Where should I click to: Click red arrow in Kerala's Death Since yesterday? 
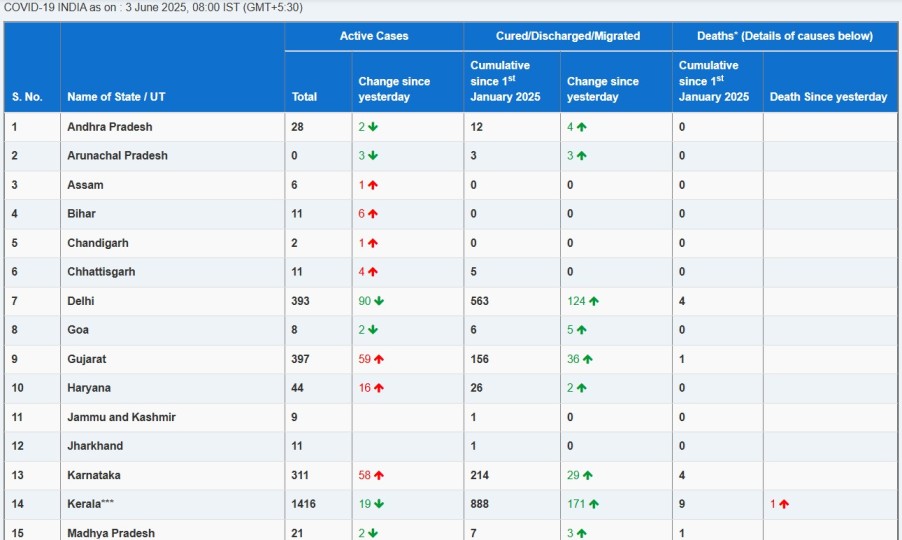(784, 504)
